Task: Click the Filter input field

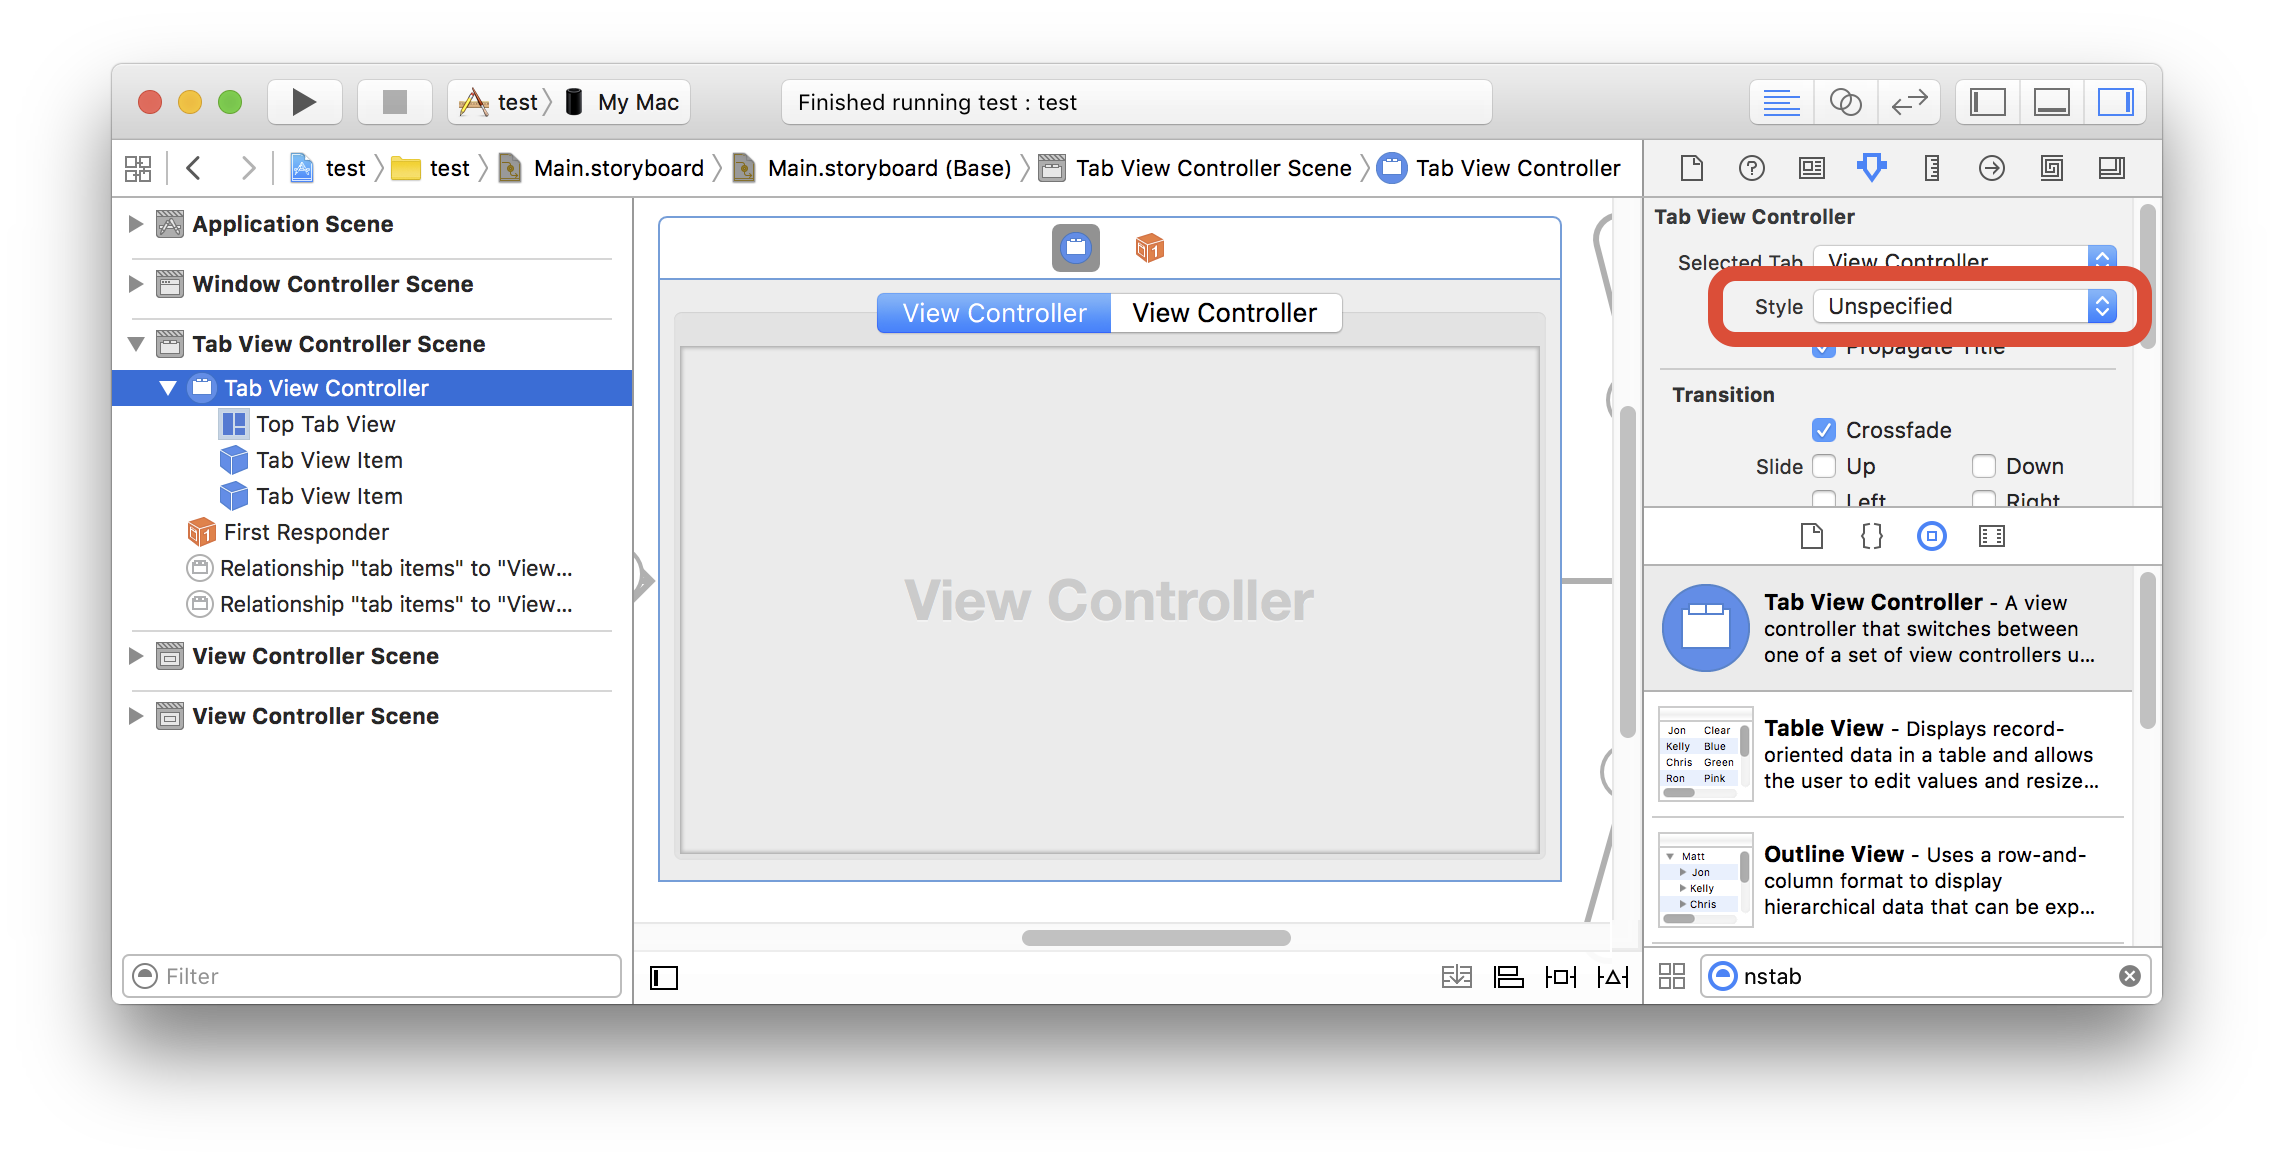Action: pos(374,975)
